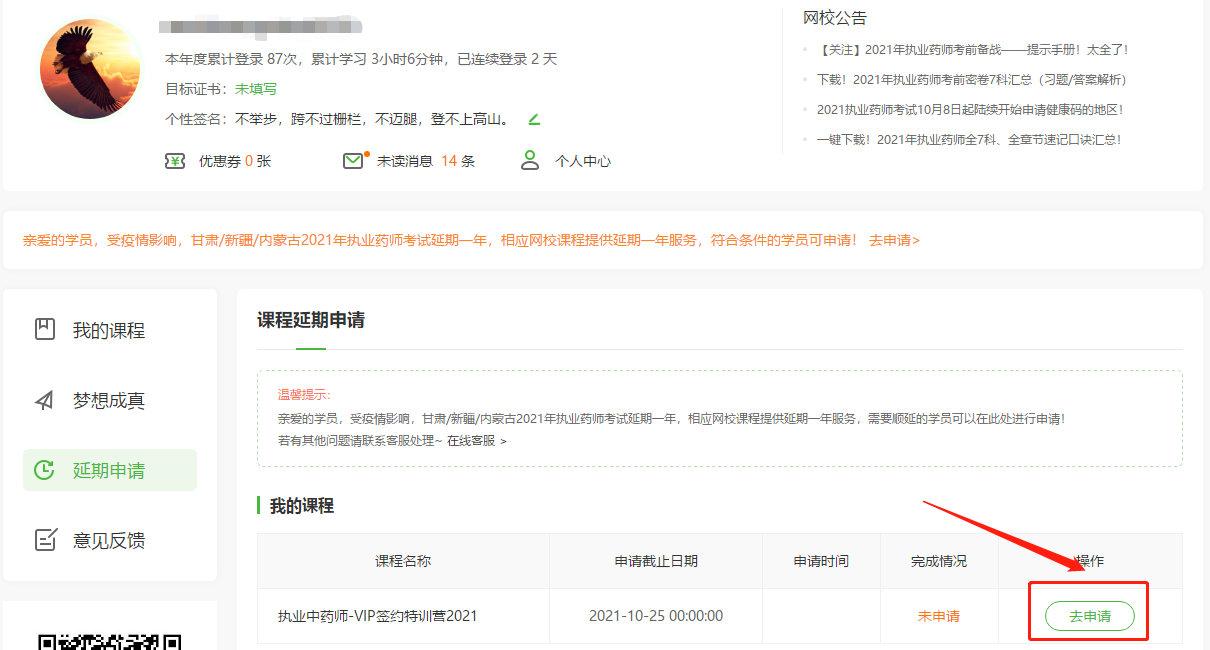Click the 梦想成真 paper plane icon
This screenshot has width=1210, height=650.
(45, 400)
